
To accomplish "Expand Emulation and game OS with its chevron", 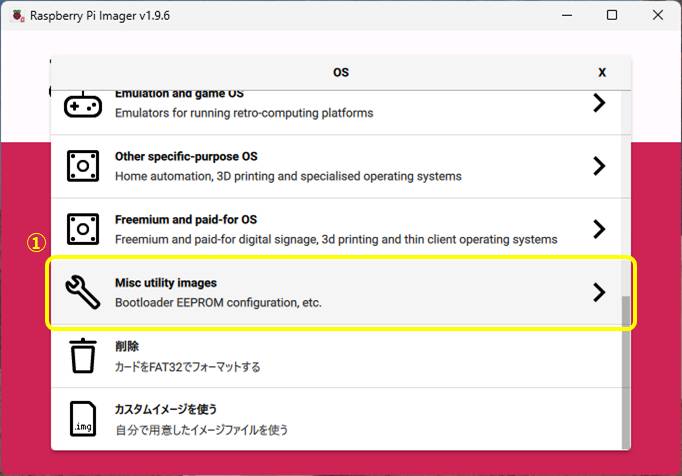I will (598, 103).
